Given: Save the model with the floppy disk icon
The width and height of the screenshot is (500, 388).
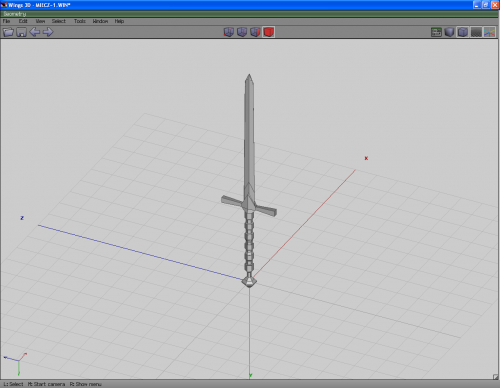Looking at the screenshot, I should (22, 32).
